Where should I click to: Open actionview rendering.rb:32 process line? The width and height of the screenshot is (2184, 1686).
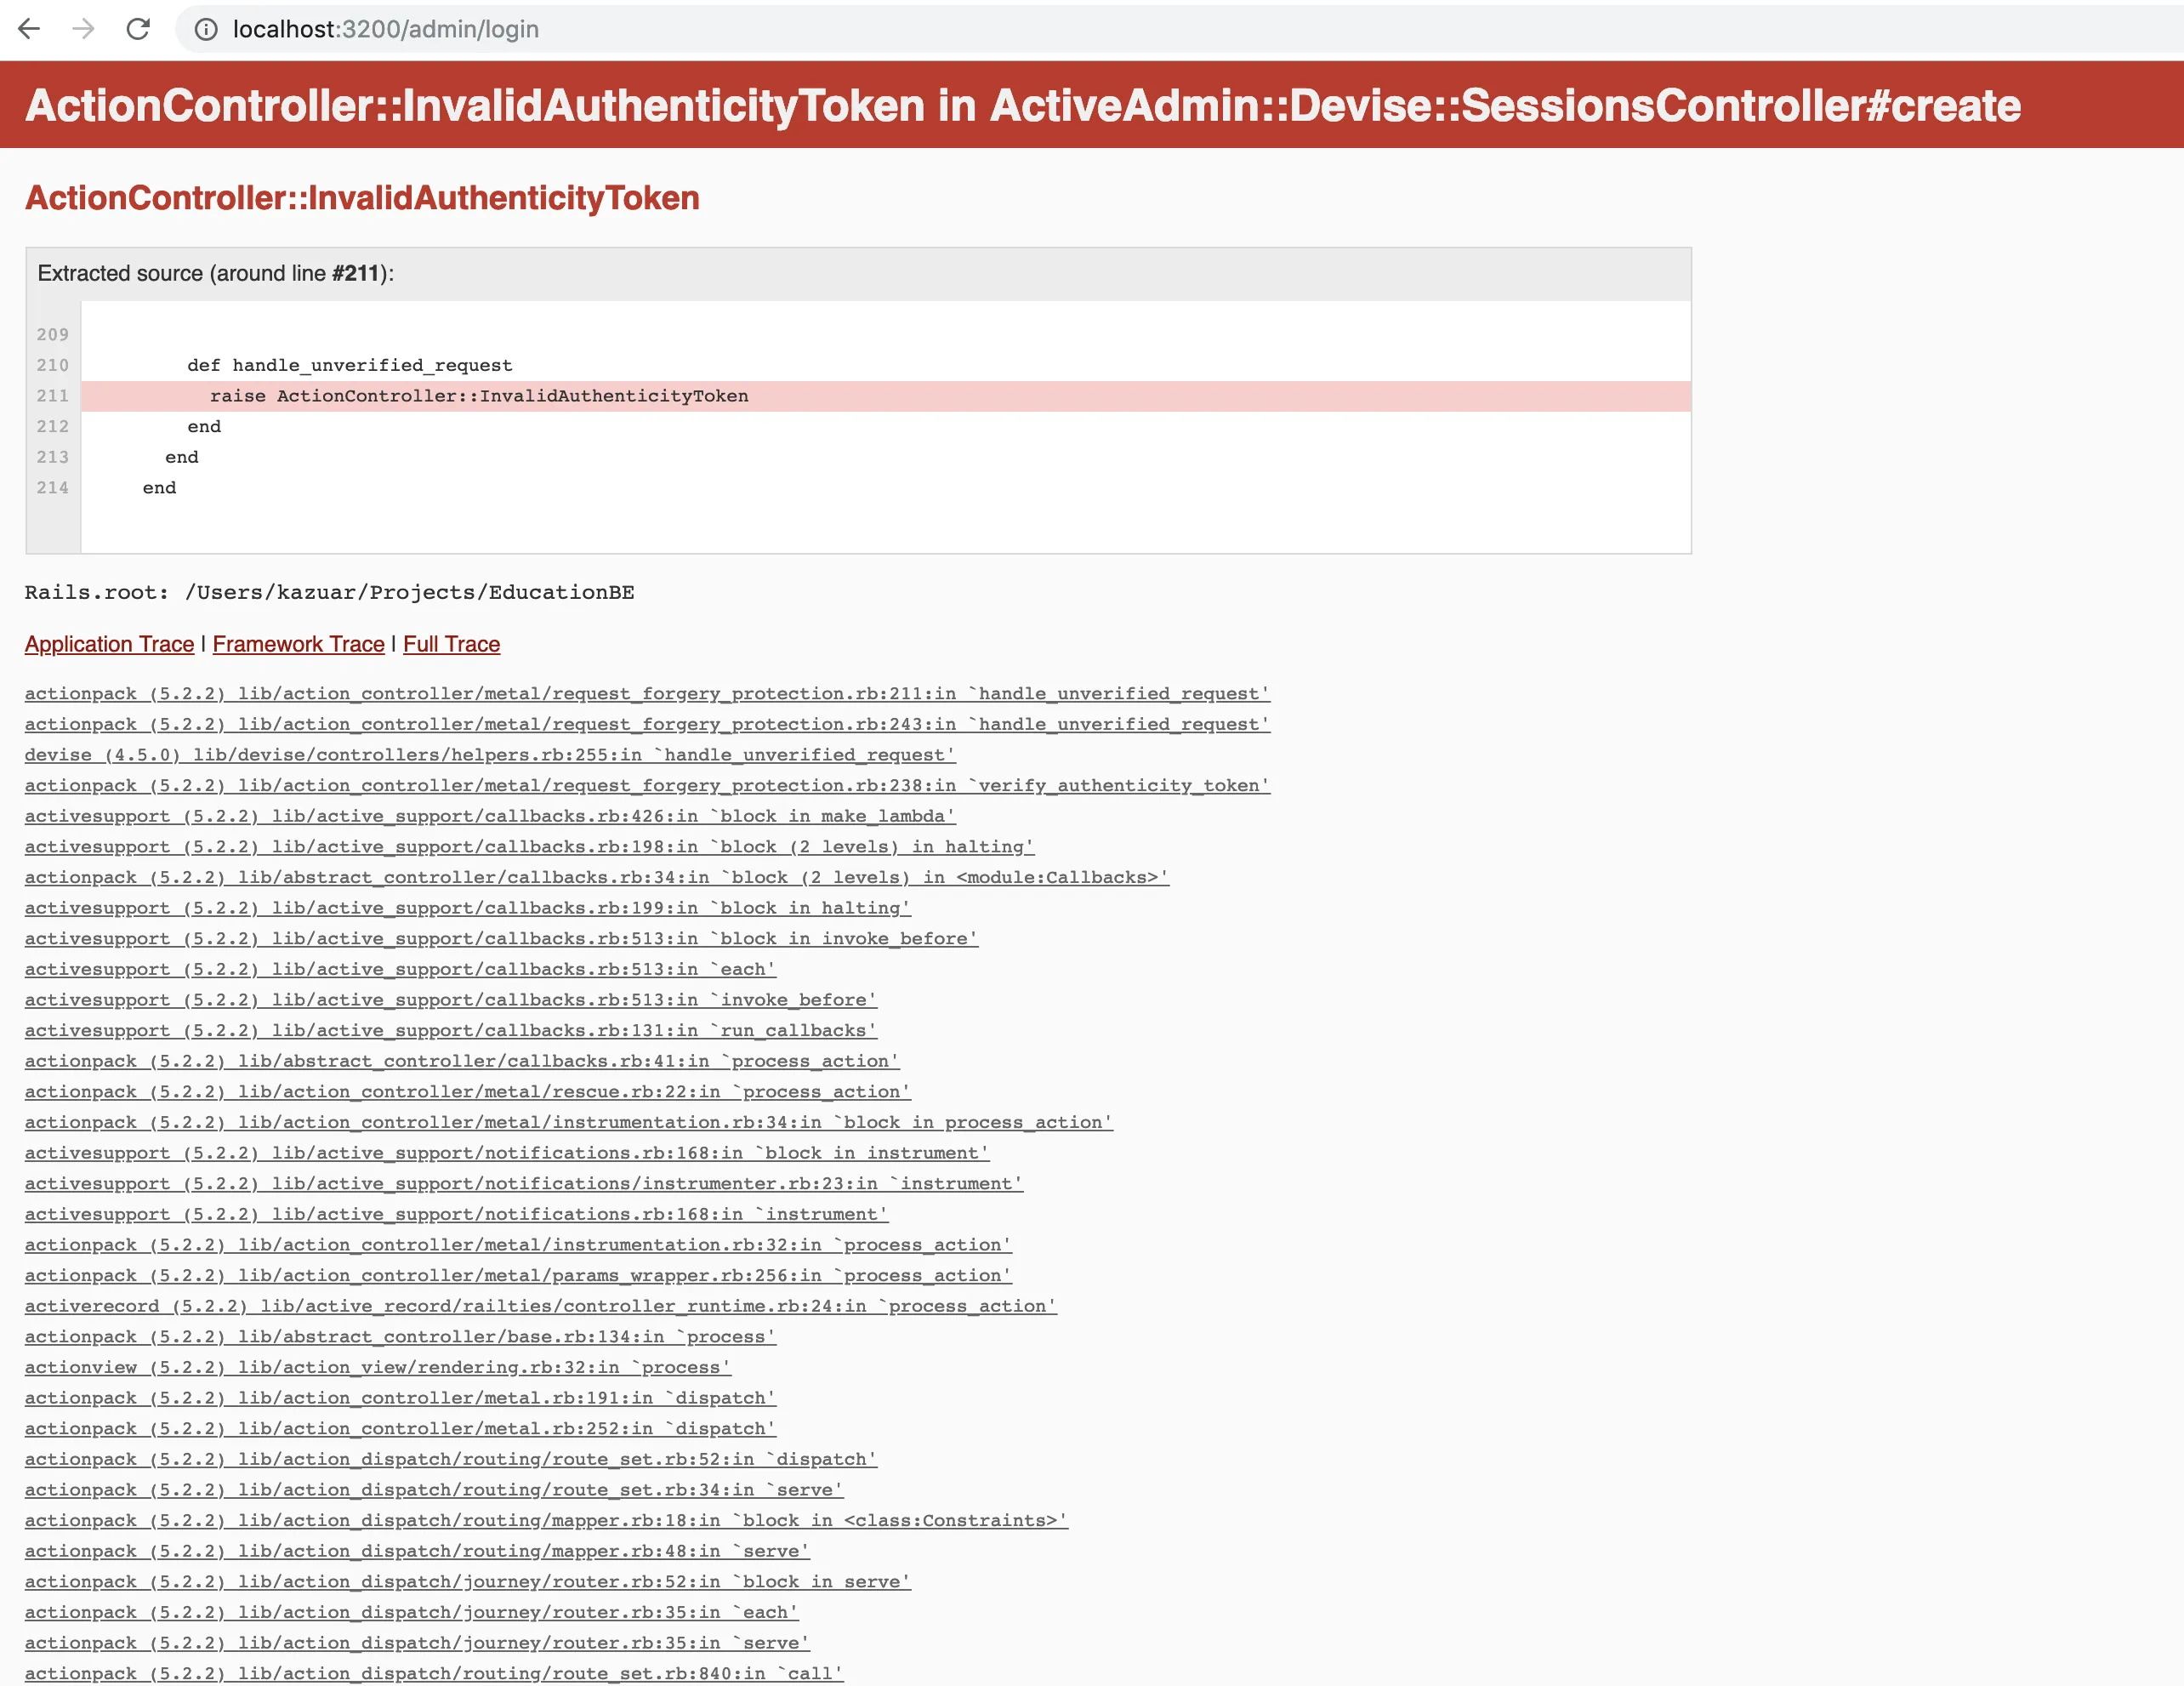[377, 1367]
